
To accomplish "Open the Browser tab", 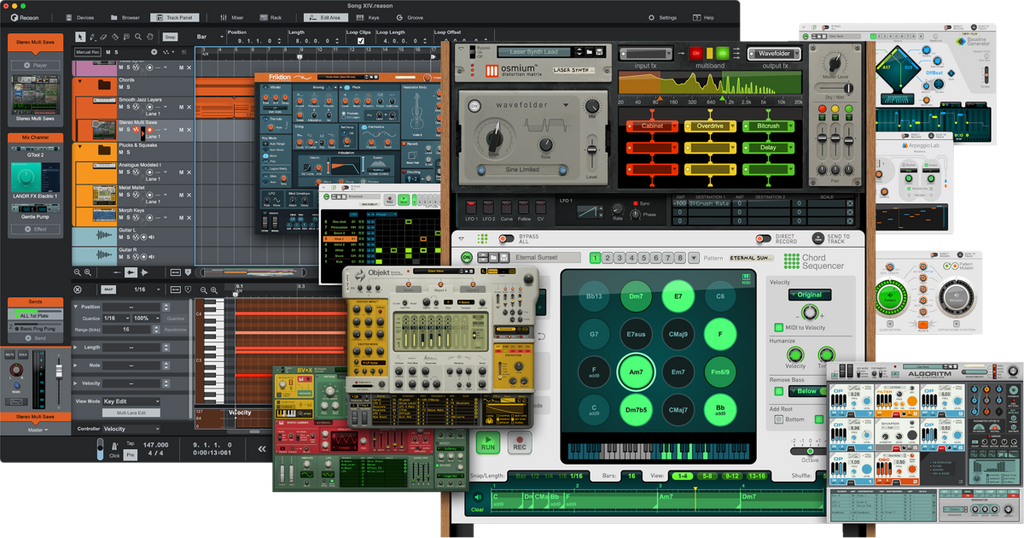I will pyautogui.click(x=125, y=18).
